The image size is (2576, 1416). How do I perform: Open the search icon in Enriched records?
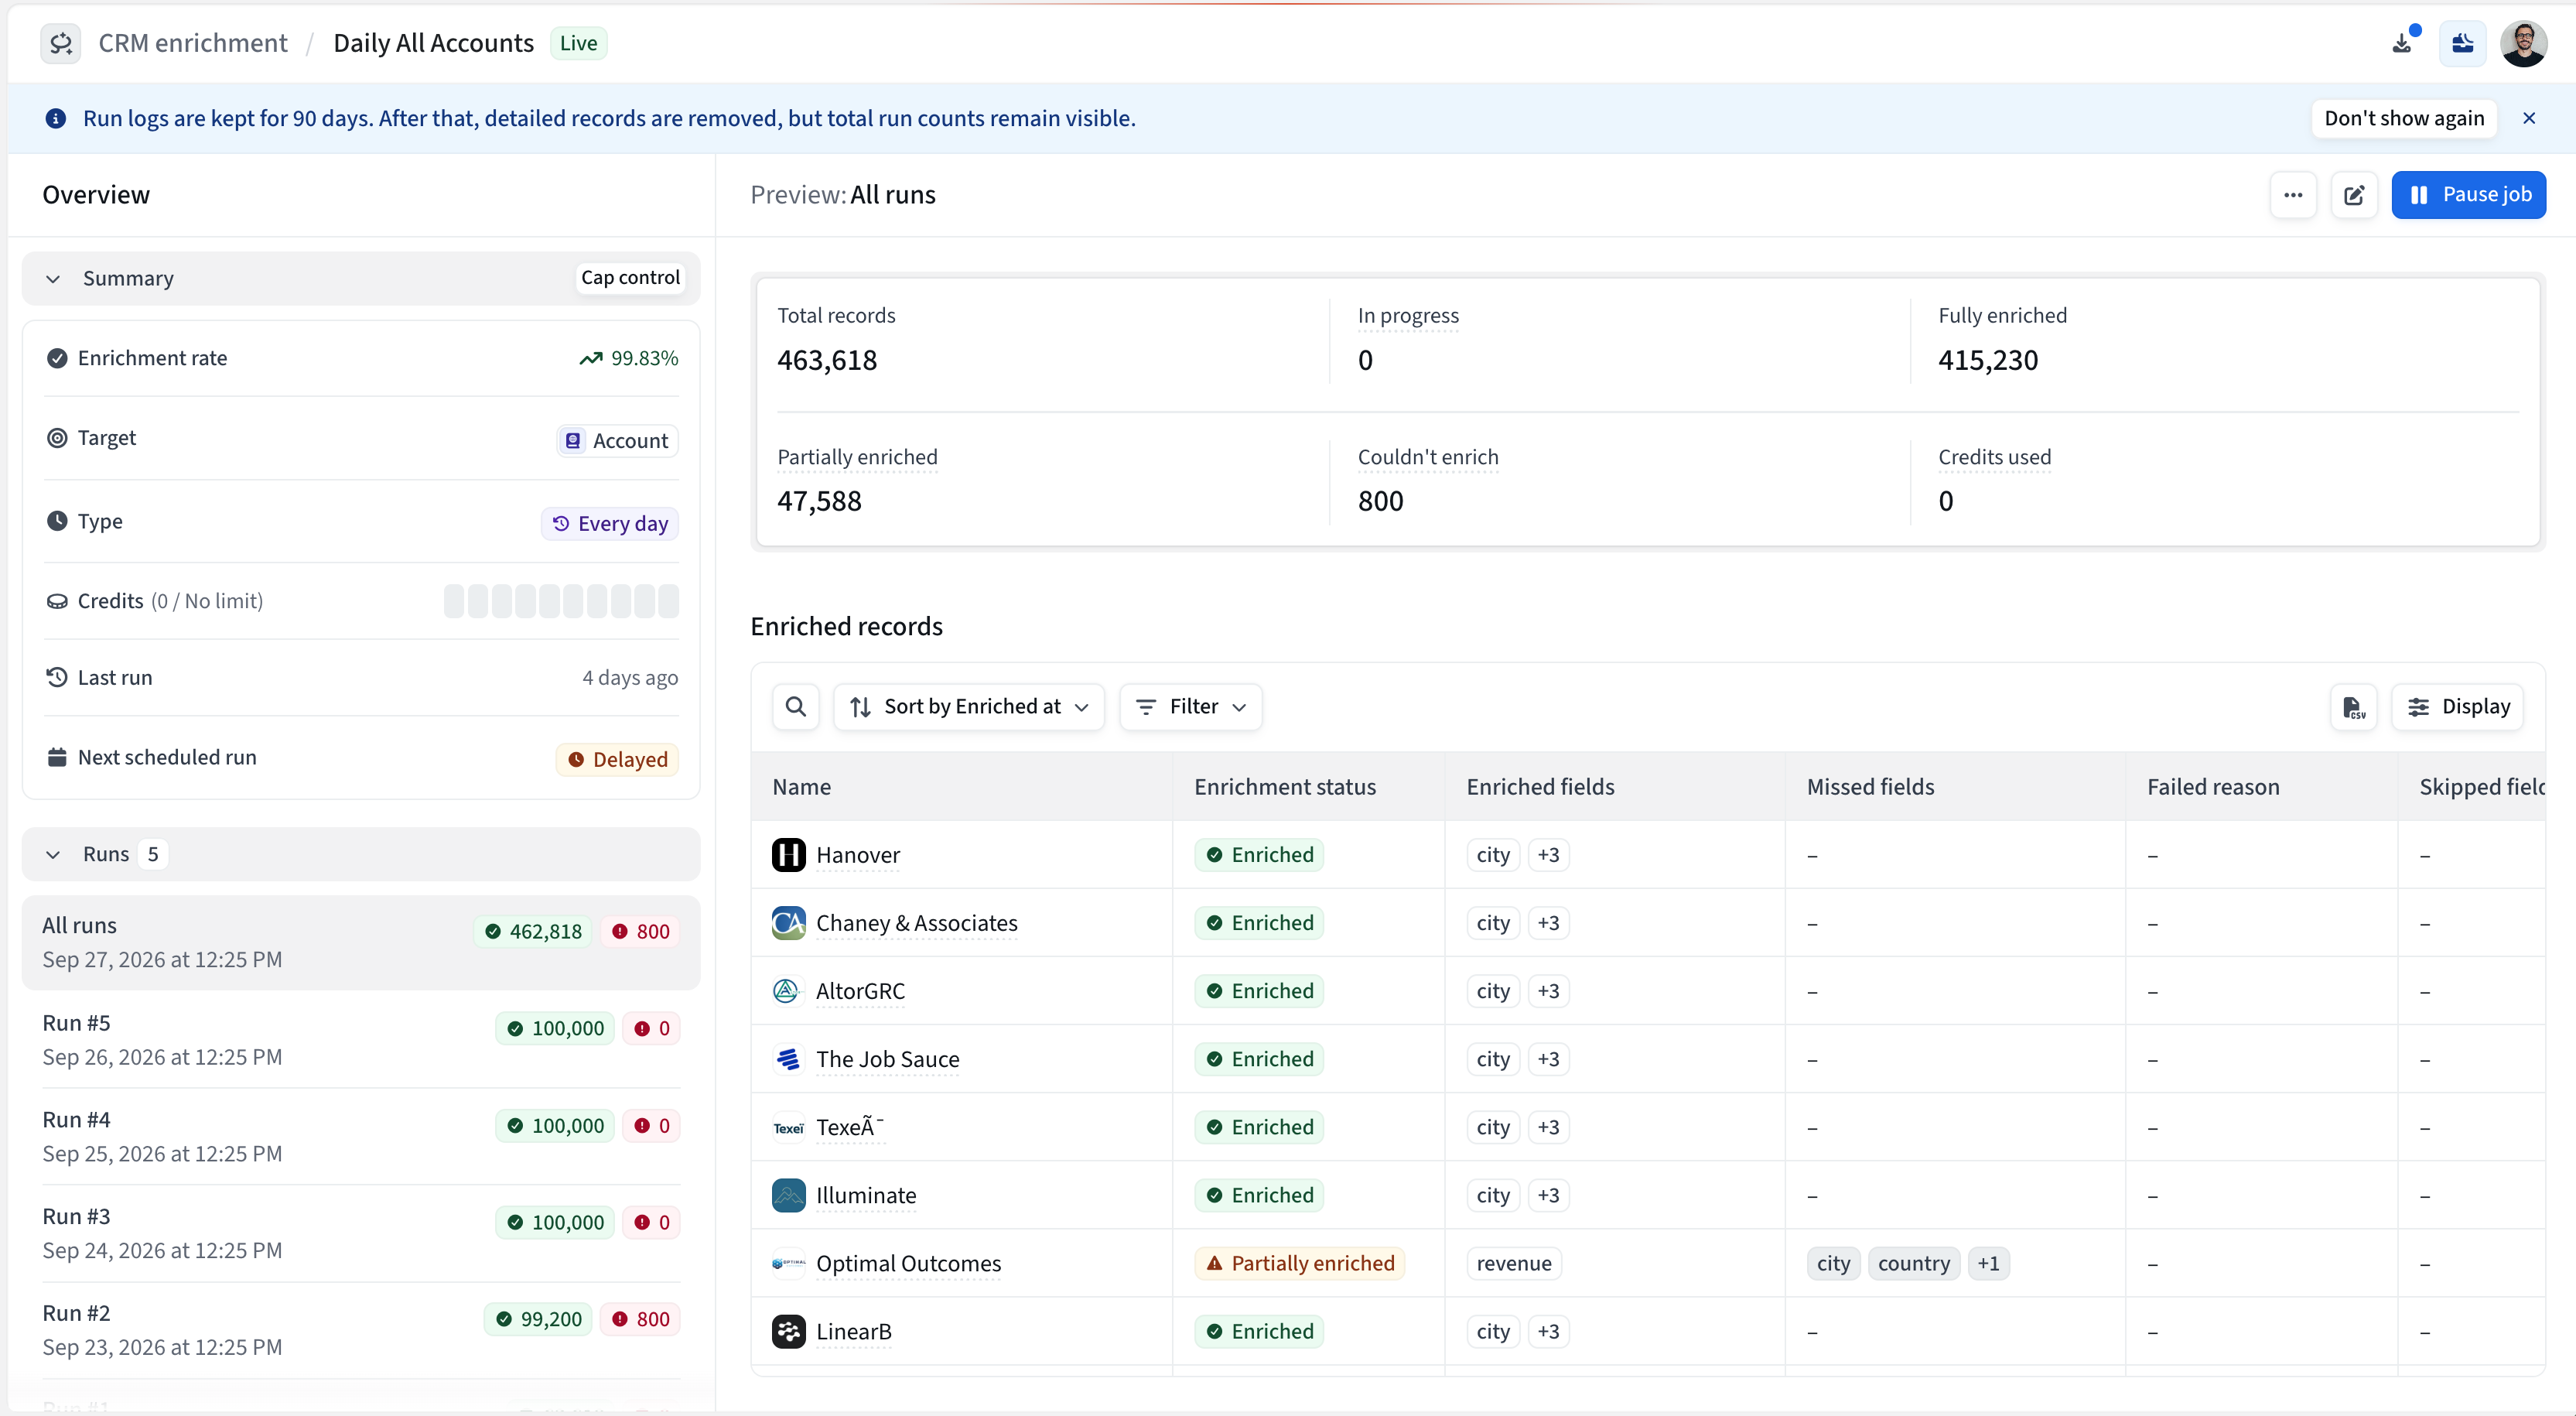pyautogui.click(x=796, y=707)
